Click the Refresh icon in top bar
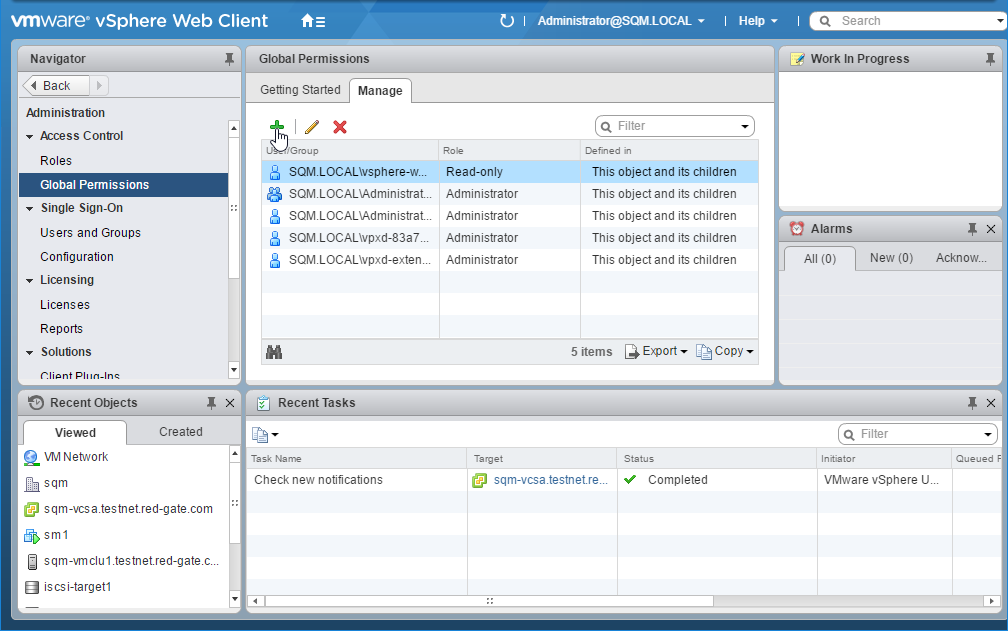The height and width of the screenshot is (631, 1008). [x=506, y=21]
